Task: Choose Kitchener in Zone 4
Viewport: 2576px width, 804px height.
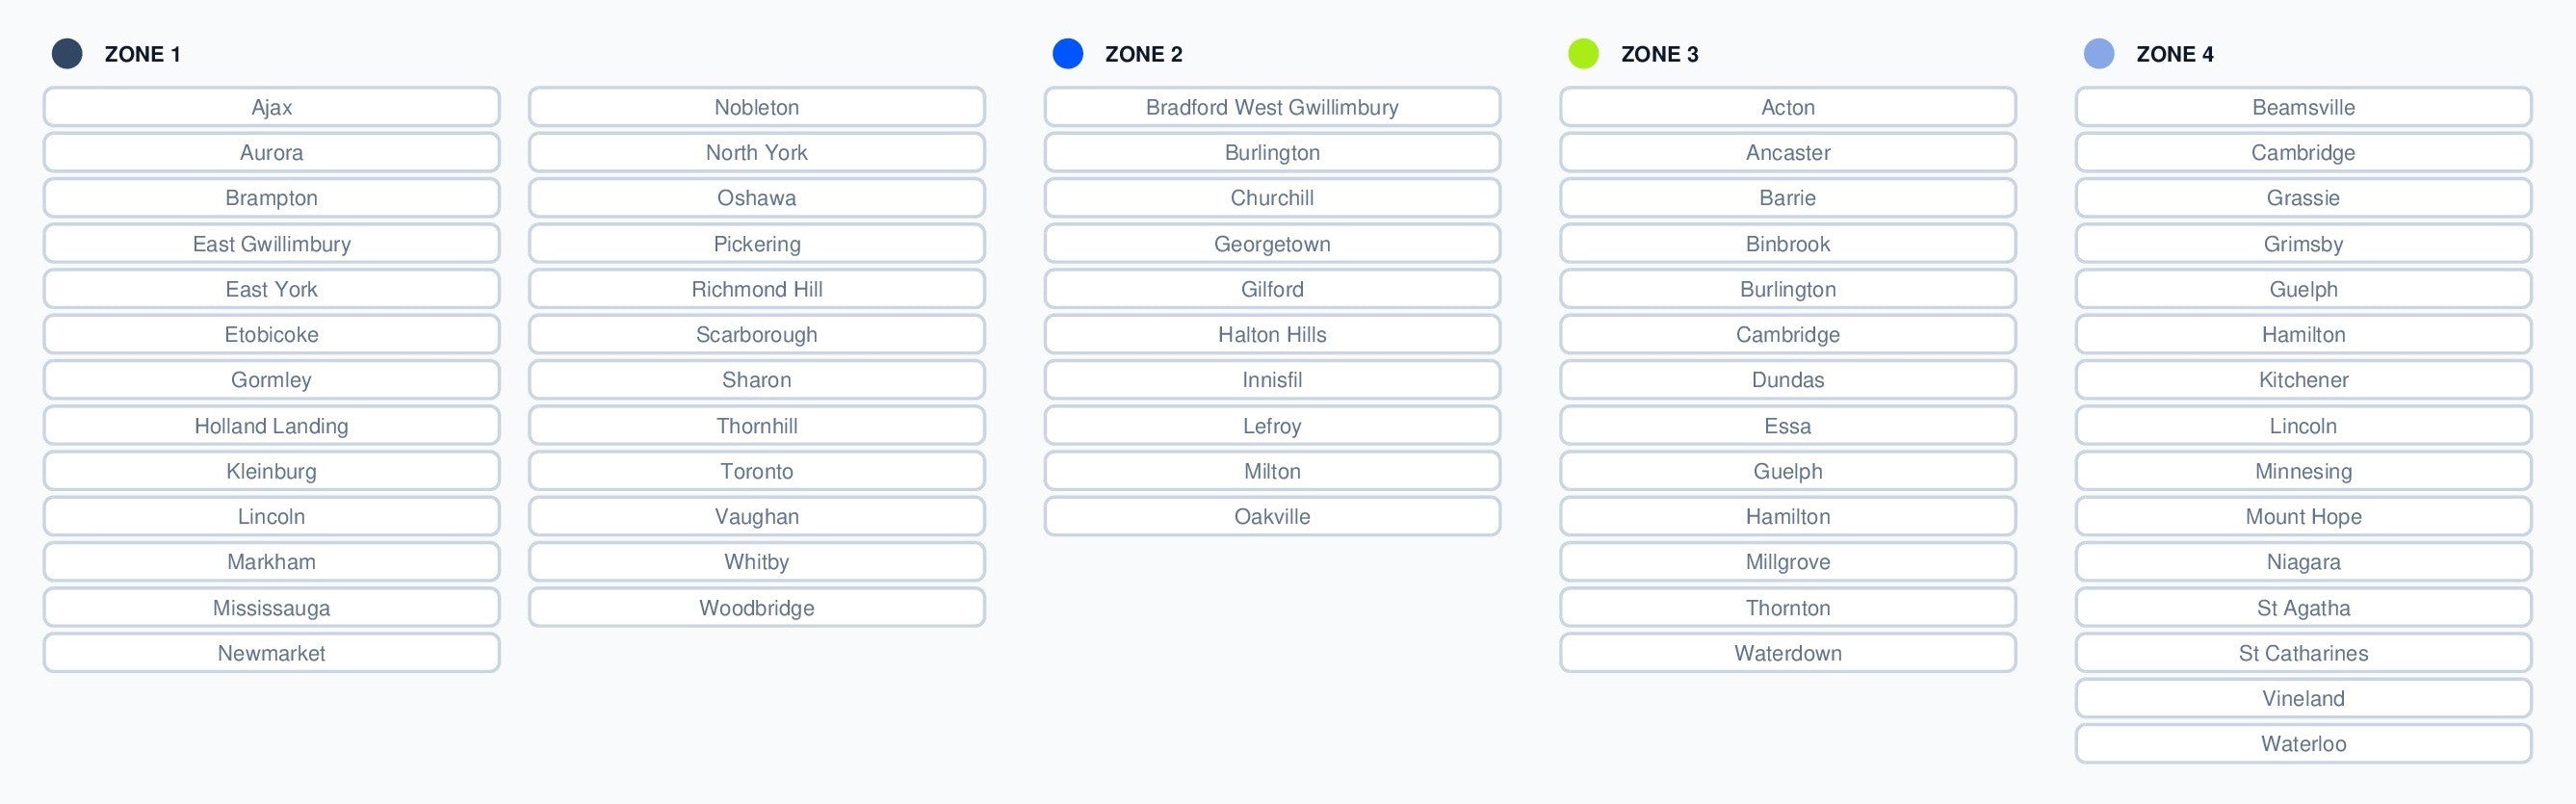Action: click(2303, 380)
